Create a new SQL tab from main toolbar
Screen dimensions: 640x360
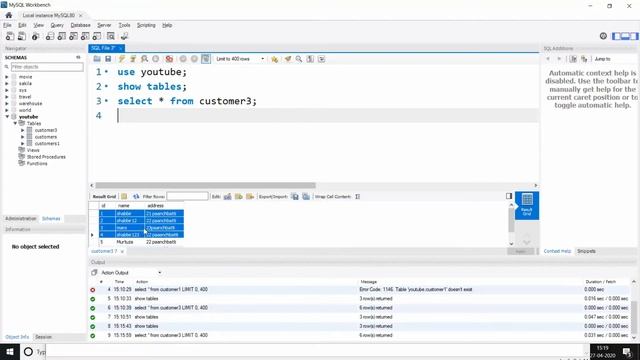(x=10, y=36)
